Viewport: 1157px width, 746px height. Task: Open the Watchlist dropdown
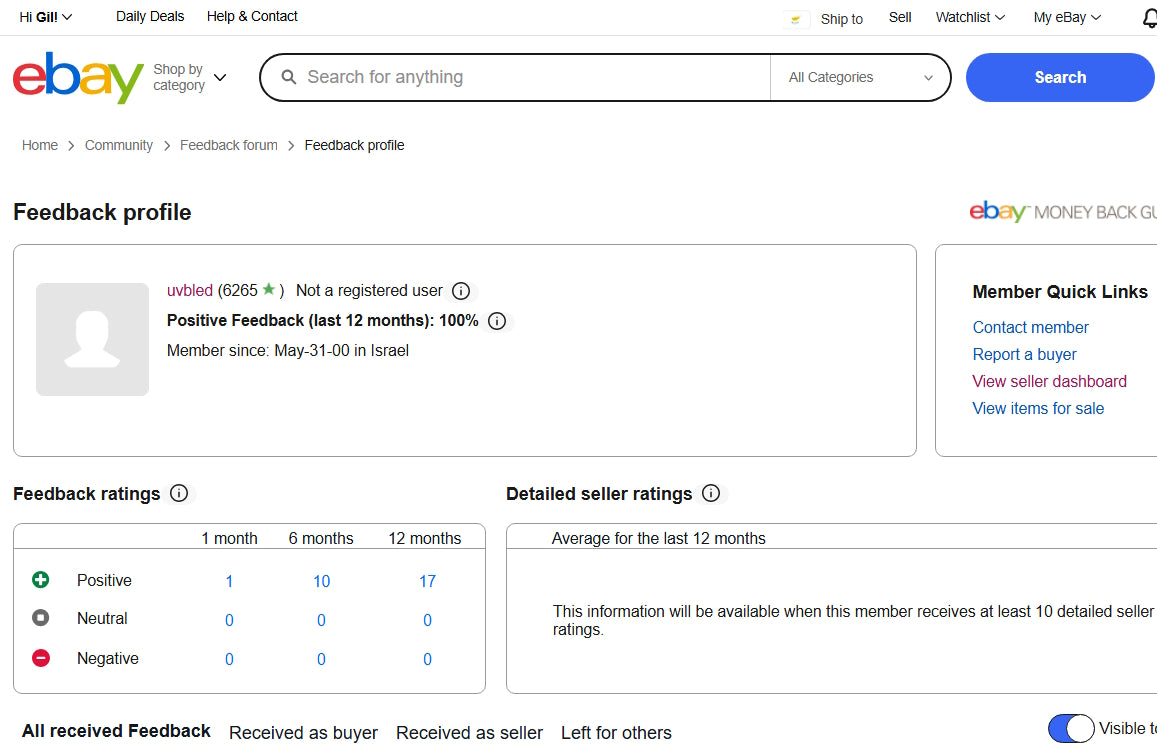[x=969, y=17]
